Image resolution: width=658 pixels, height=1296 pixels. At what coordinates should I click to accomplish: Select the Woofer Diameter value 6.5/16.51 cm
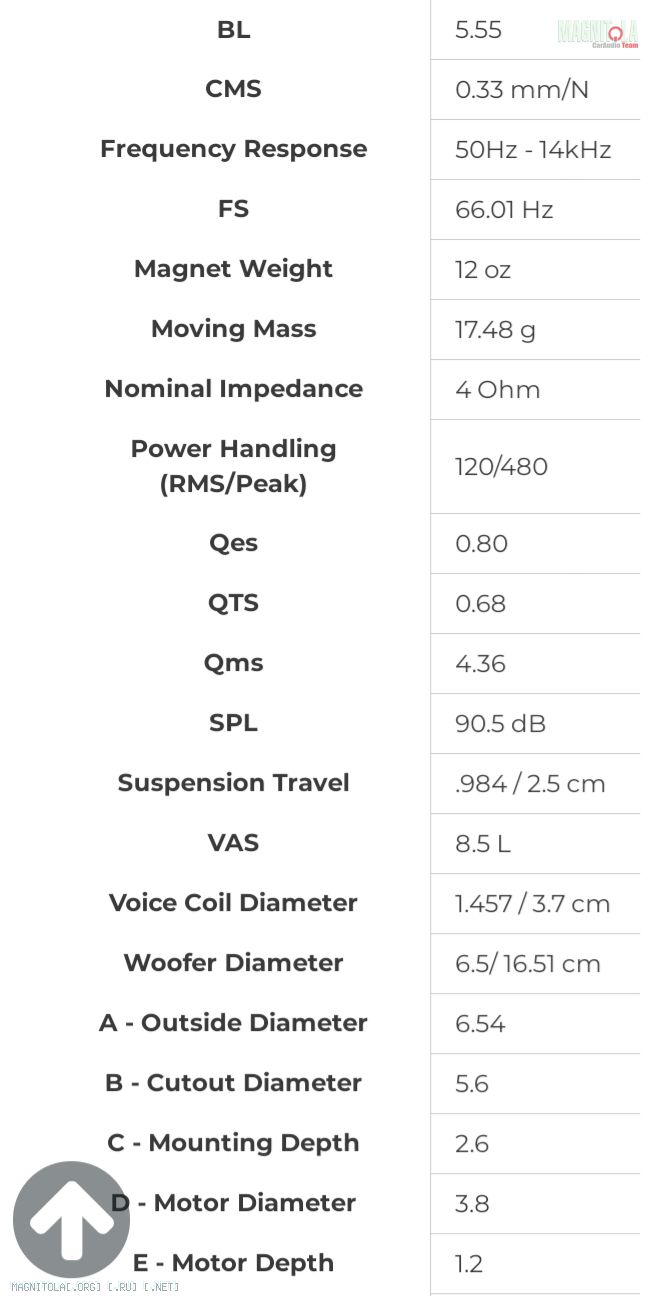(528, 964)
